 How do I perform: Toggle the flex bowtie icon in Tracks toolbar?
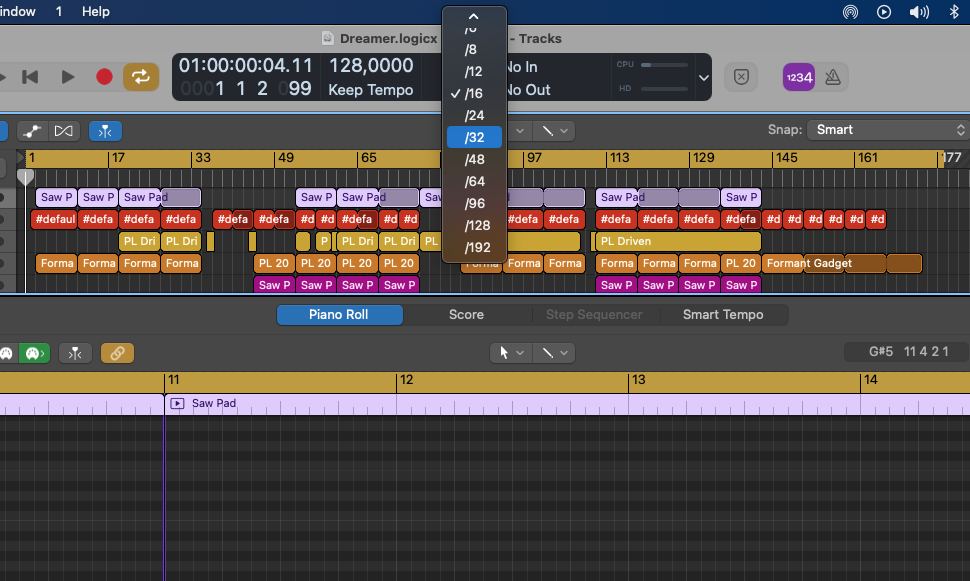pos(63,131)
